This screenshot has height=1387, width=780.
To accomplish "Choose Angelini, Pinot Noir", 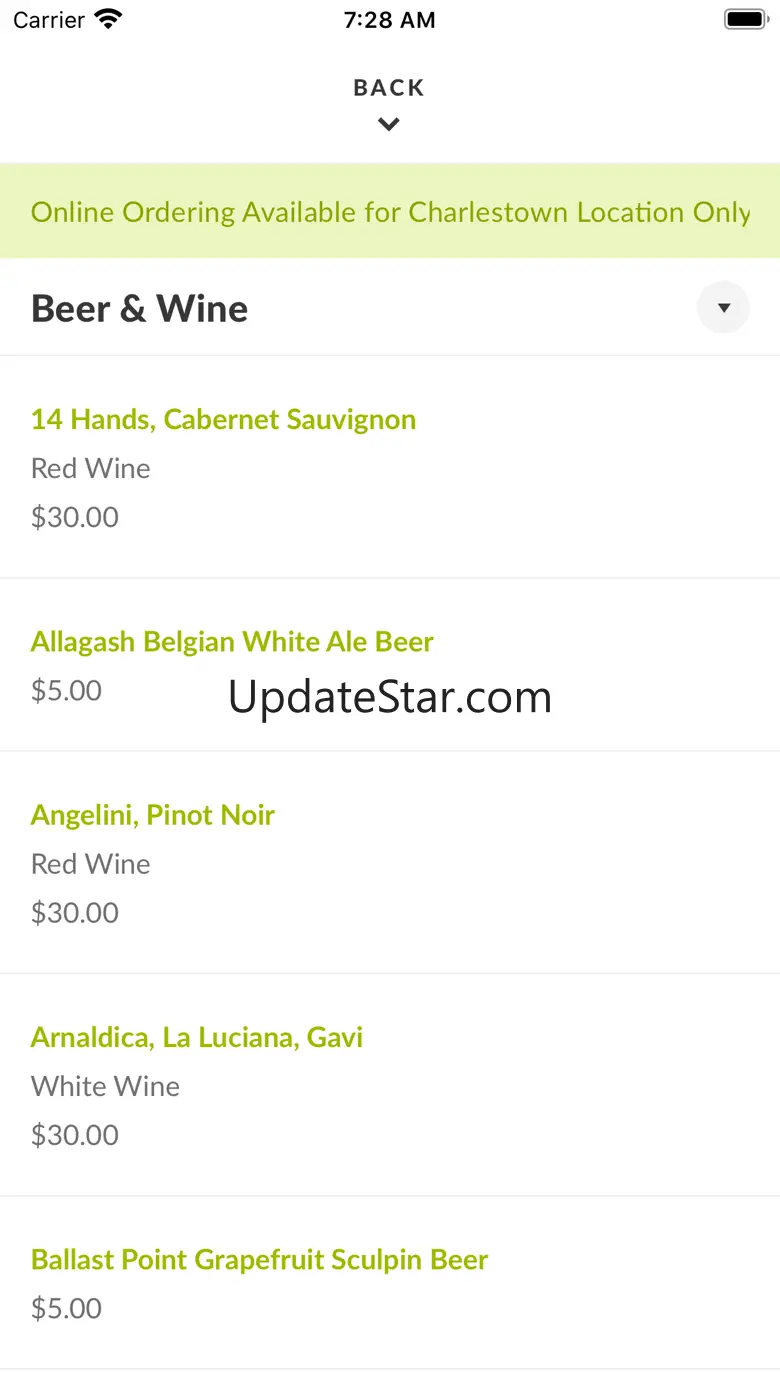I will (x=152, y=815).
